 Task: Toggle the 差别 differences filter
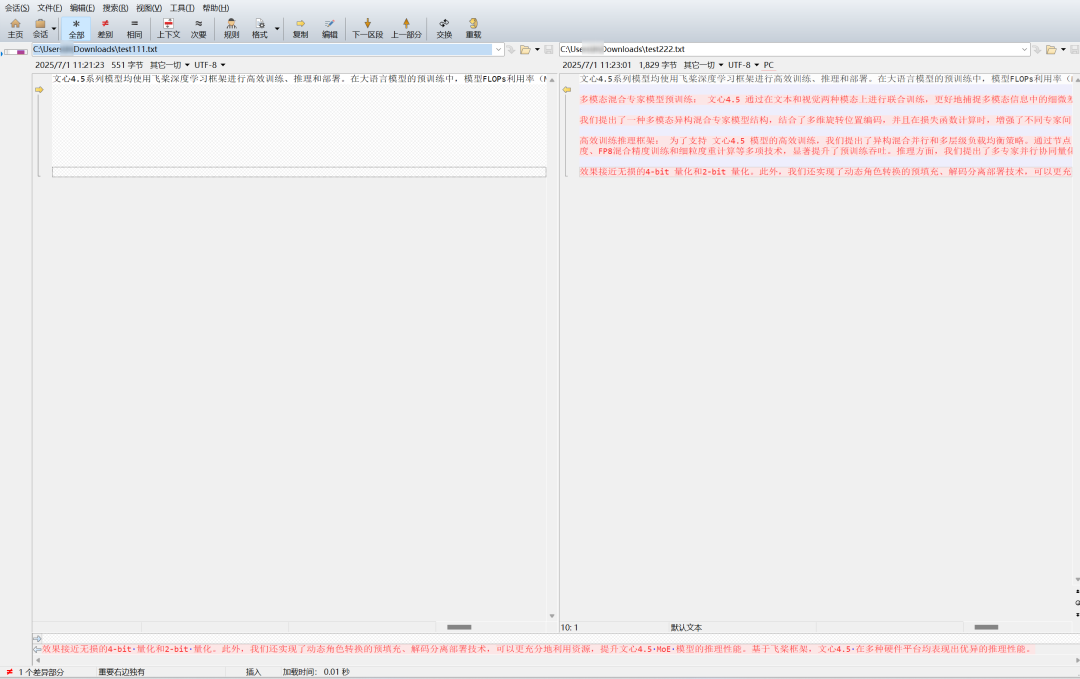coord(105,28)
